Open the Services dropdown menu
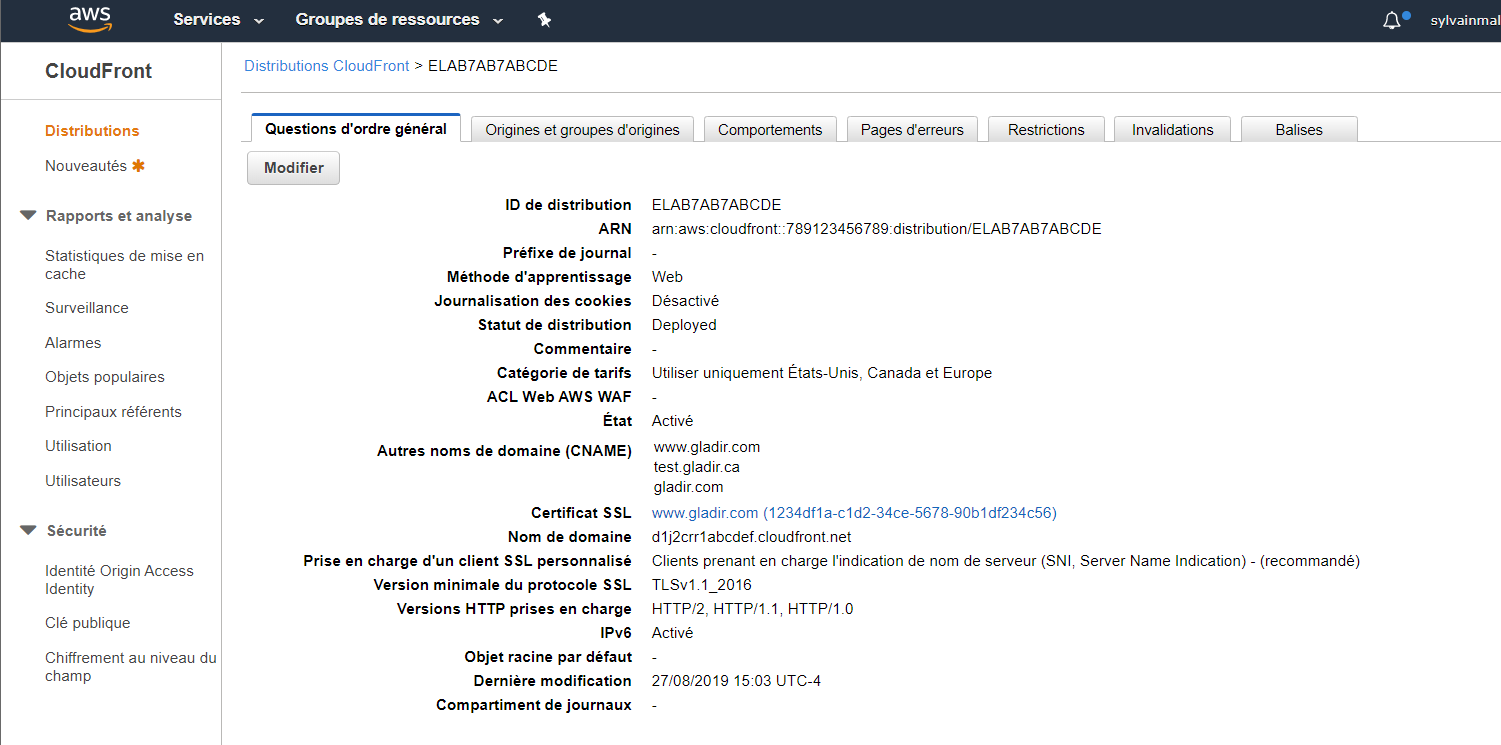This screenshot has width=1501, height=745. pos(218,19)
